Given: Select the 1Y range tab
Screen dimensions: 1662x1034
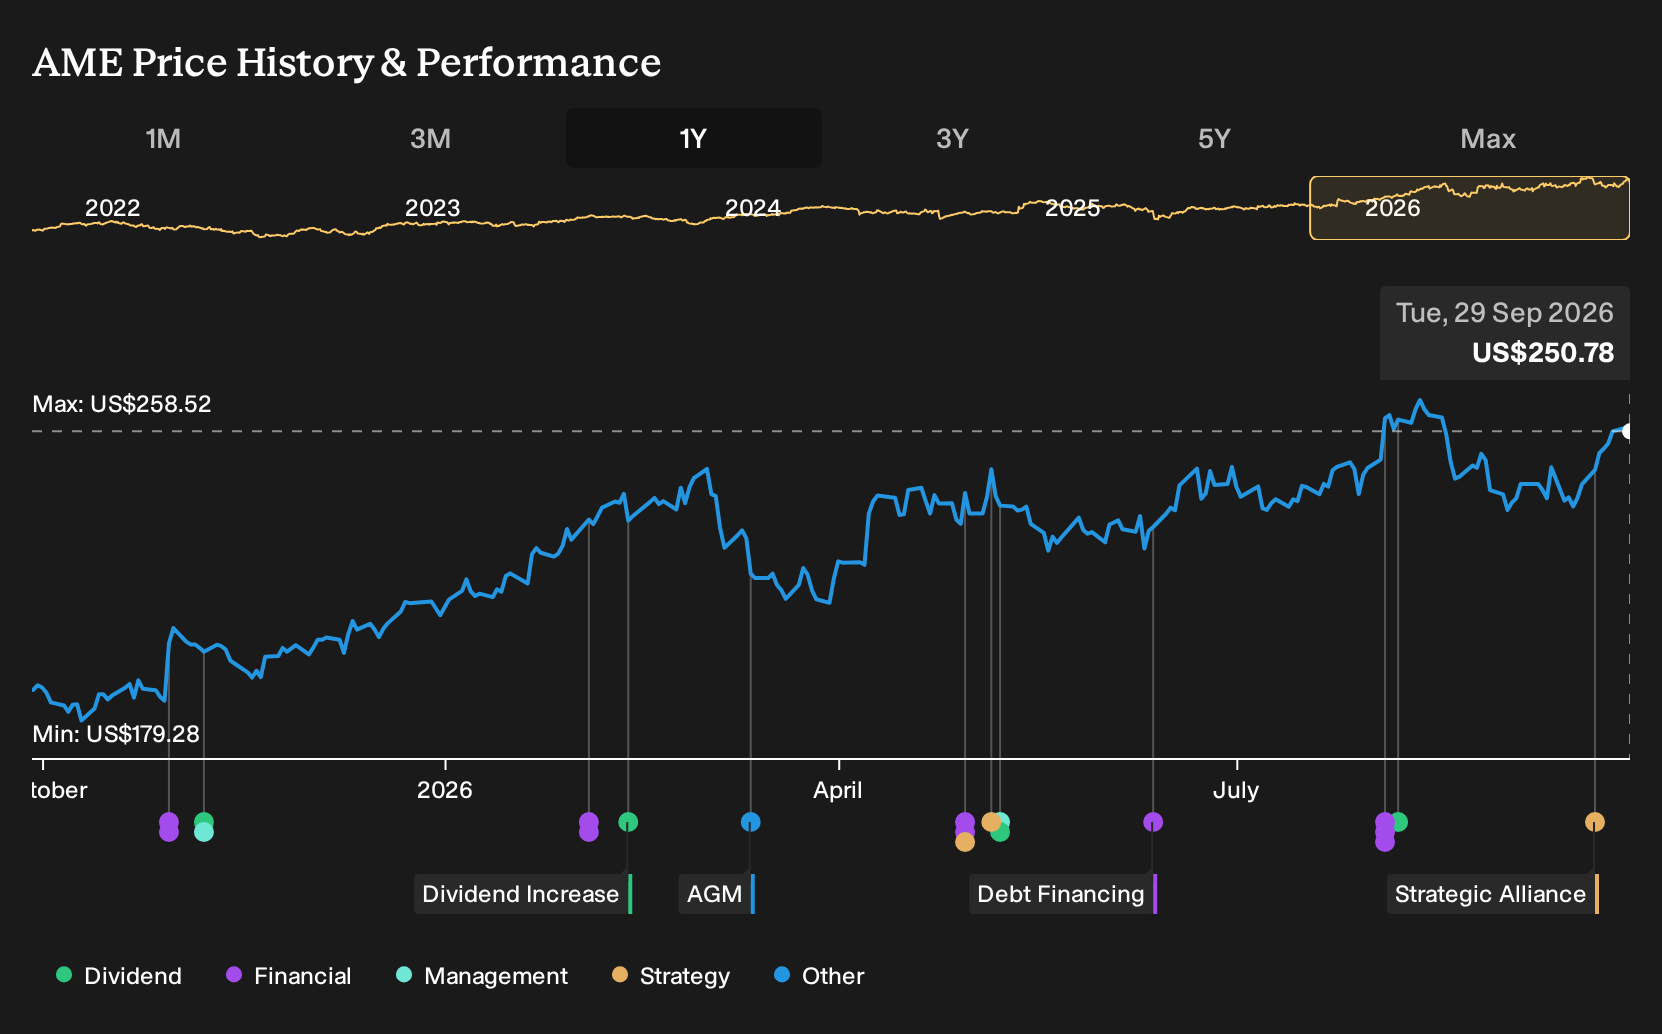Looking at the screenshot, I should pos(694,138).
